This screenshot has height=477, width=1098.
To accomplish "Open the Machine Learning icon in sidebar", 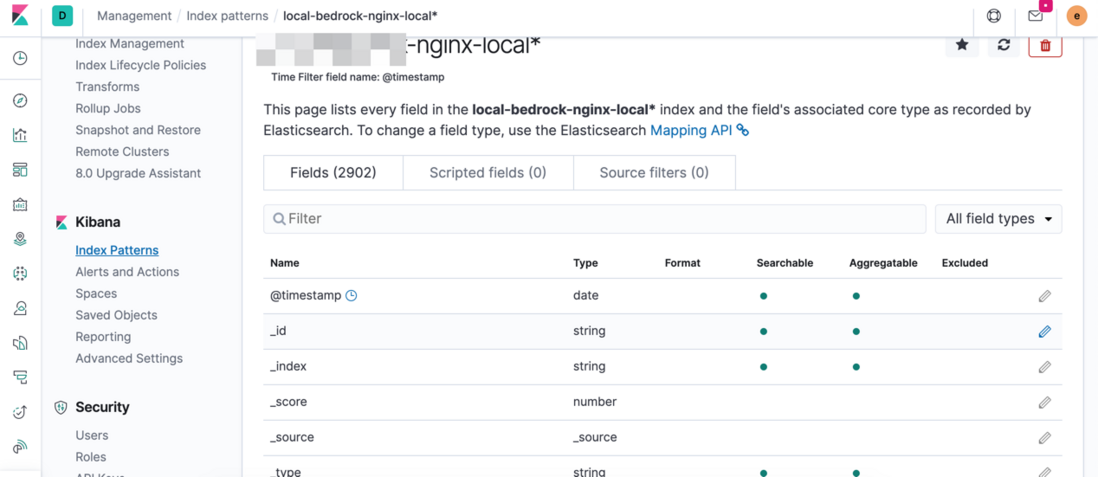I will click(20, 274).
